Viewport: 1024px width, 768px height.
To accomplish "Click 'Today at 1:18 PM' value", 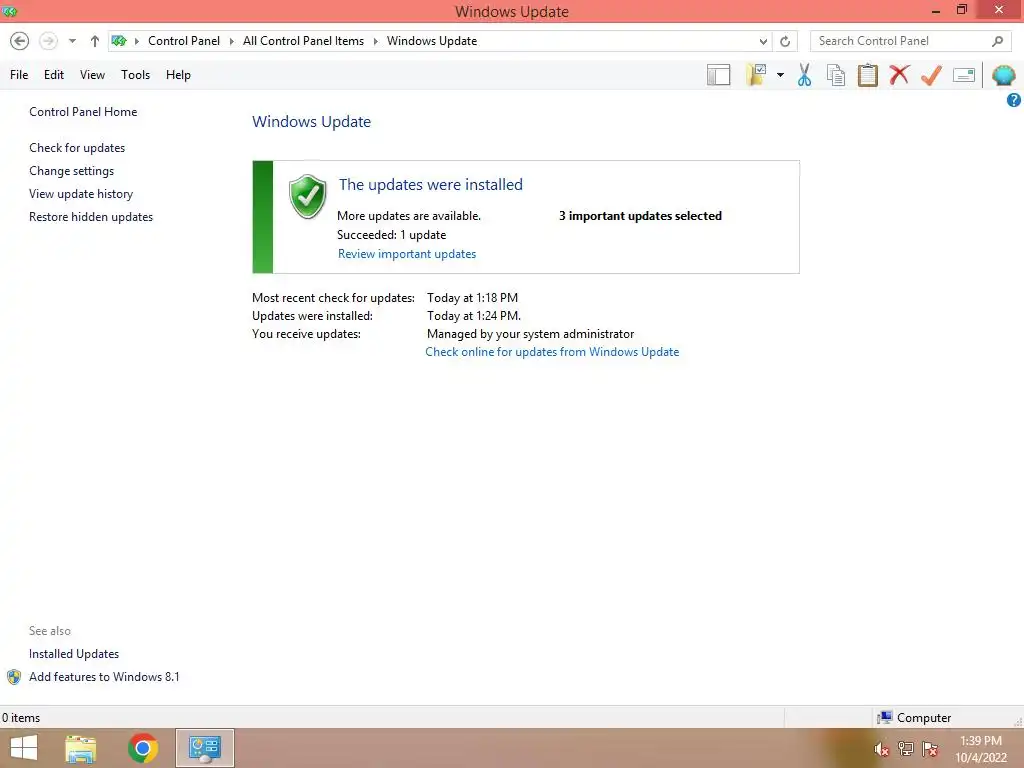I will coord(472,298).
